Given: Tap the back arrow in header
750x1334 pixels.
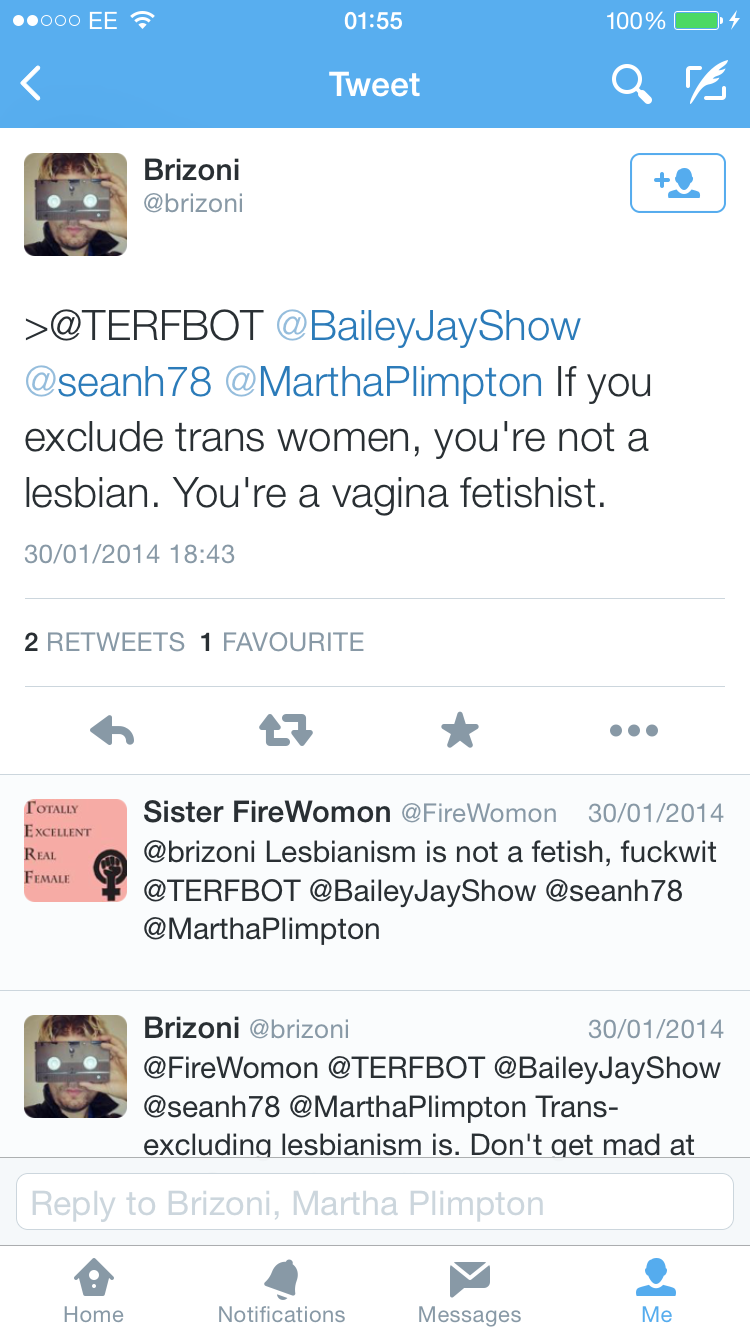Looking at the screenshot, I should [32, 84].
